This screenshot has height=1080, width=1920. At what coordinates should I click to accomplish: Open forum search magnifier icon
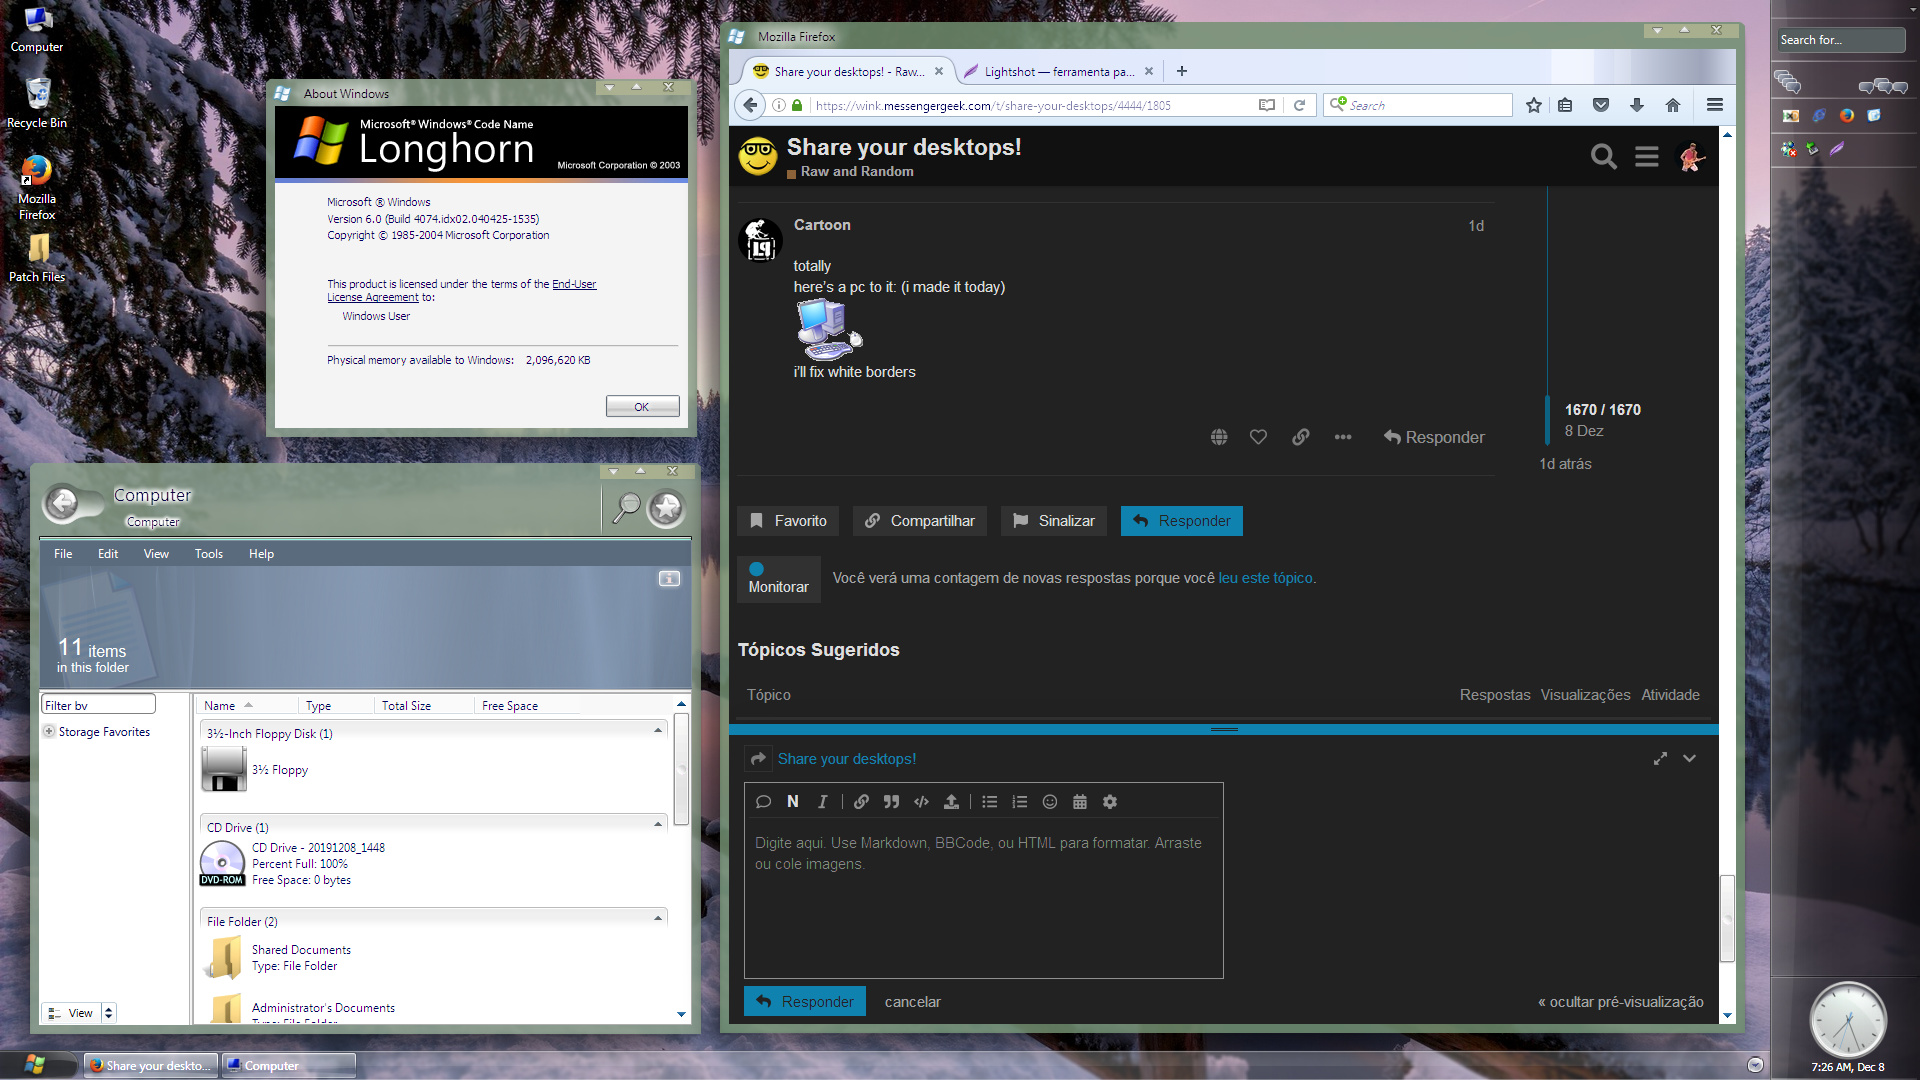[1604, 157]
